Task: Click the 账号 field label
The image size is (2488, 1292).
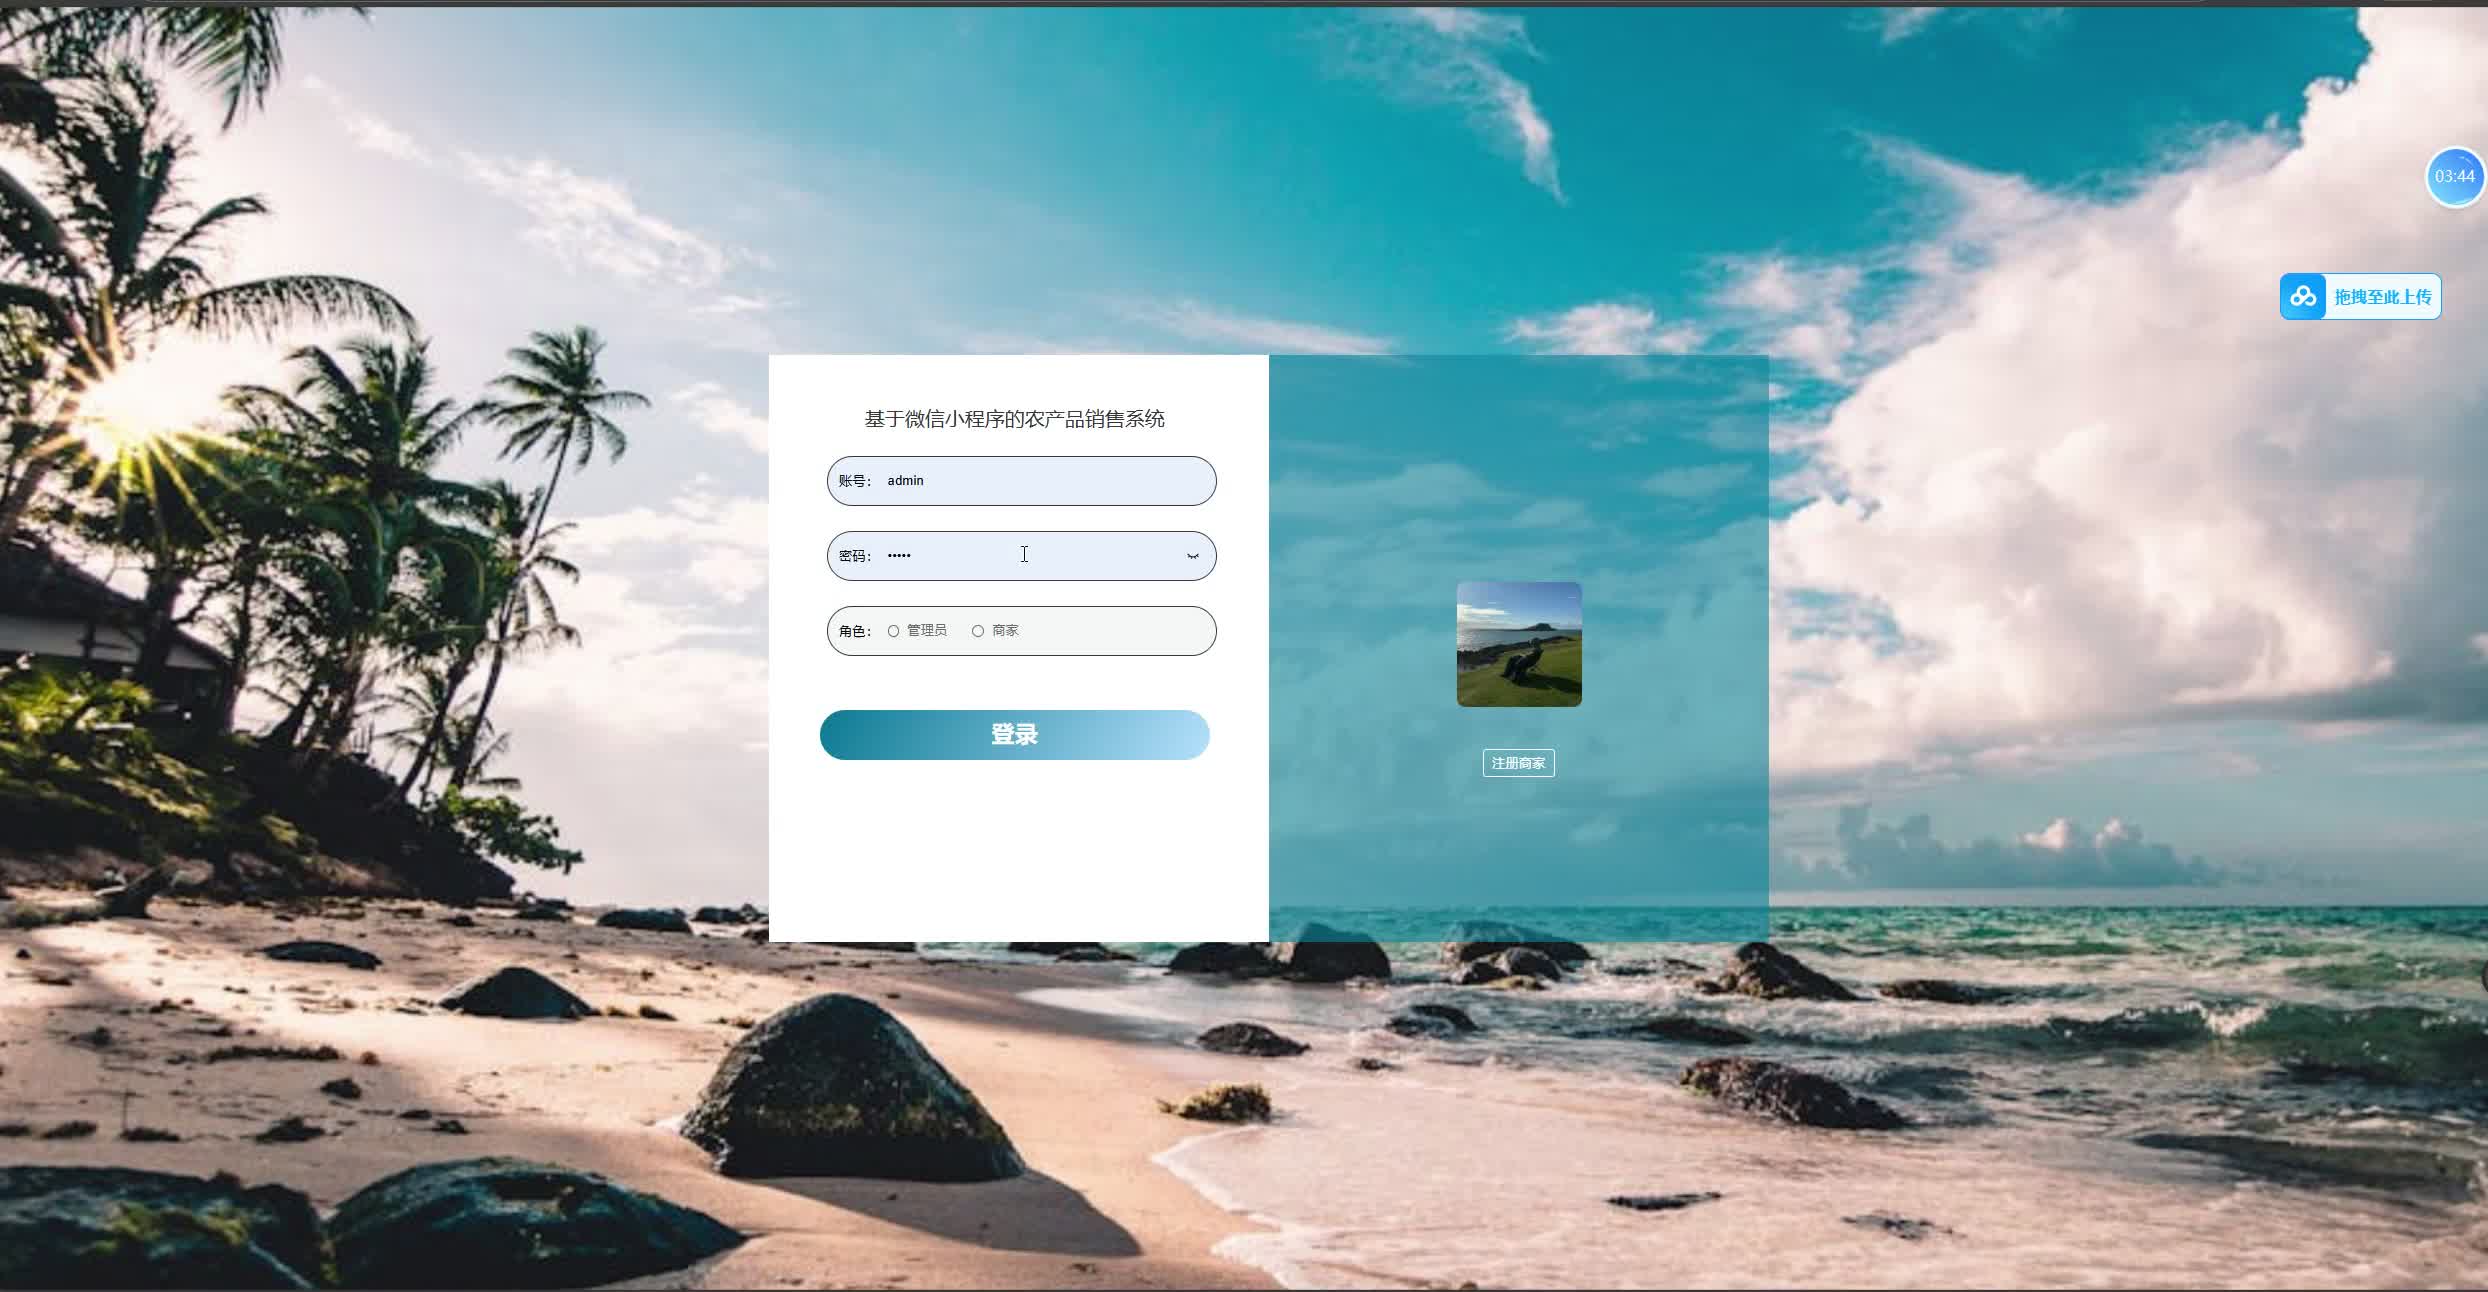Action: tap(853, 481)
